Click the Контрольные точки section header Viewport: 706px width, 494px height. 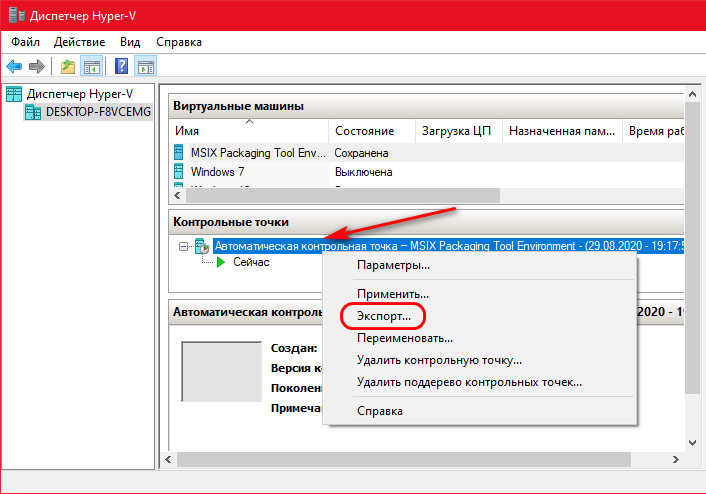426,222
